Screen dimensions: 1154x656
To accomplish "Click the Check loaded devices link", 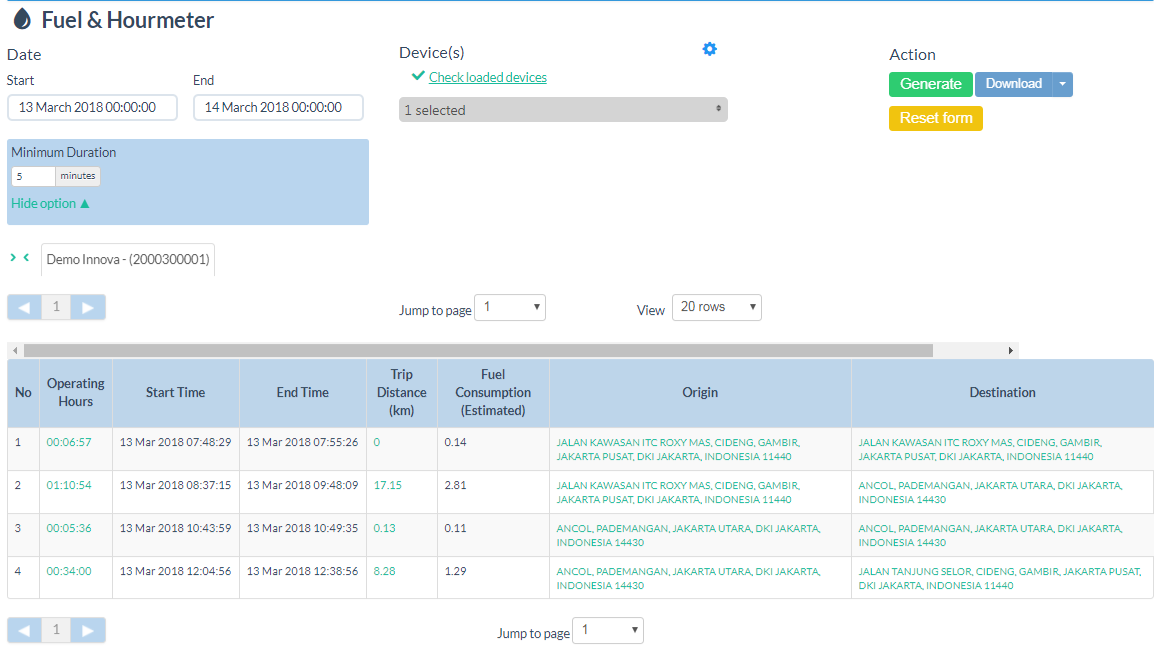I will point(487,77).
